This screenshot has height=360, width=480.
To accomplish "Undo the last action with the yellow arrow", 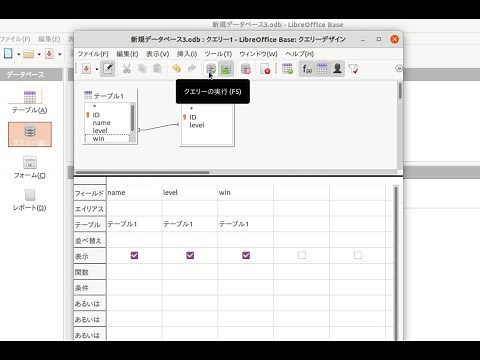I will click(x=176, y=69).
